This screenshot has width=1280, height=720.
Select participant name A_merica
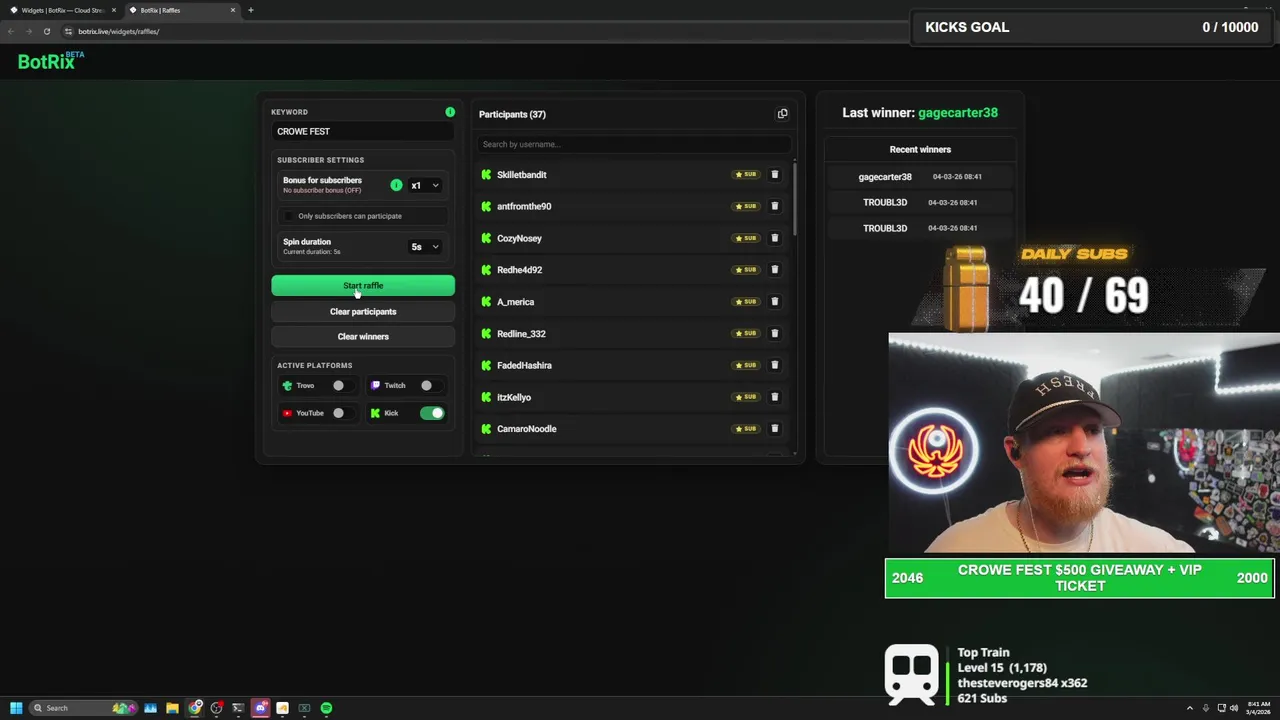516,302
